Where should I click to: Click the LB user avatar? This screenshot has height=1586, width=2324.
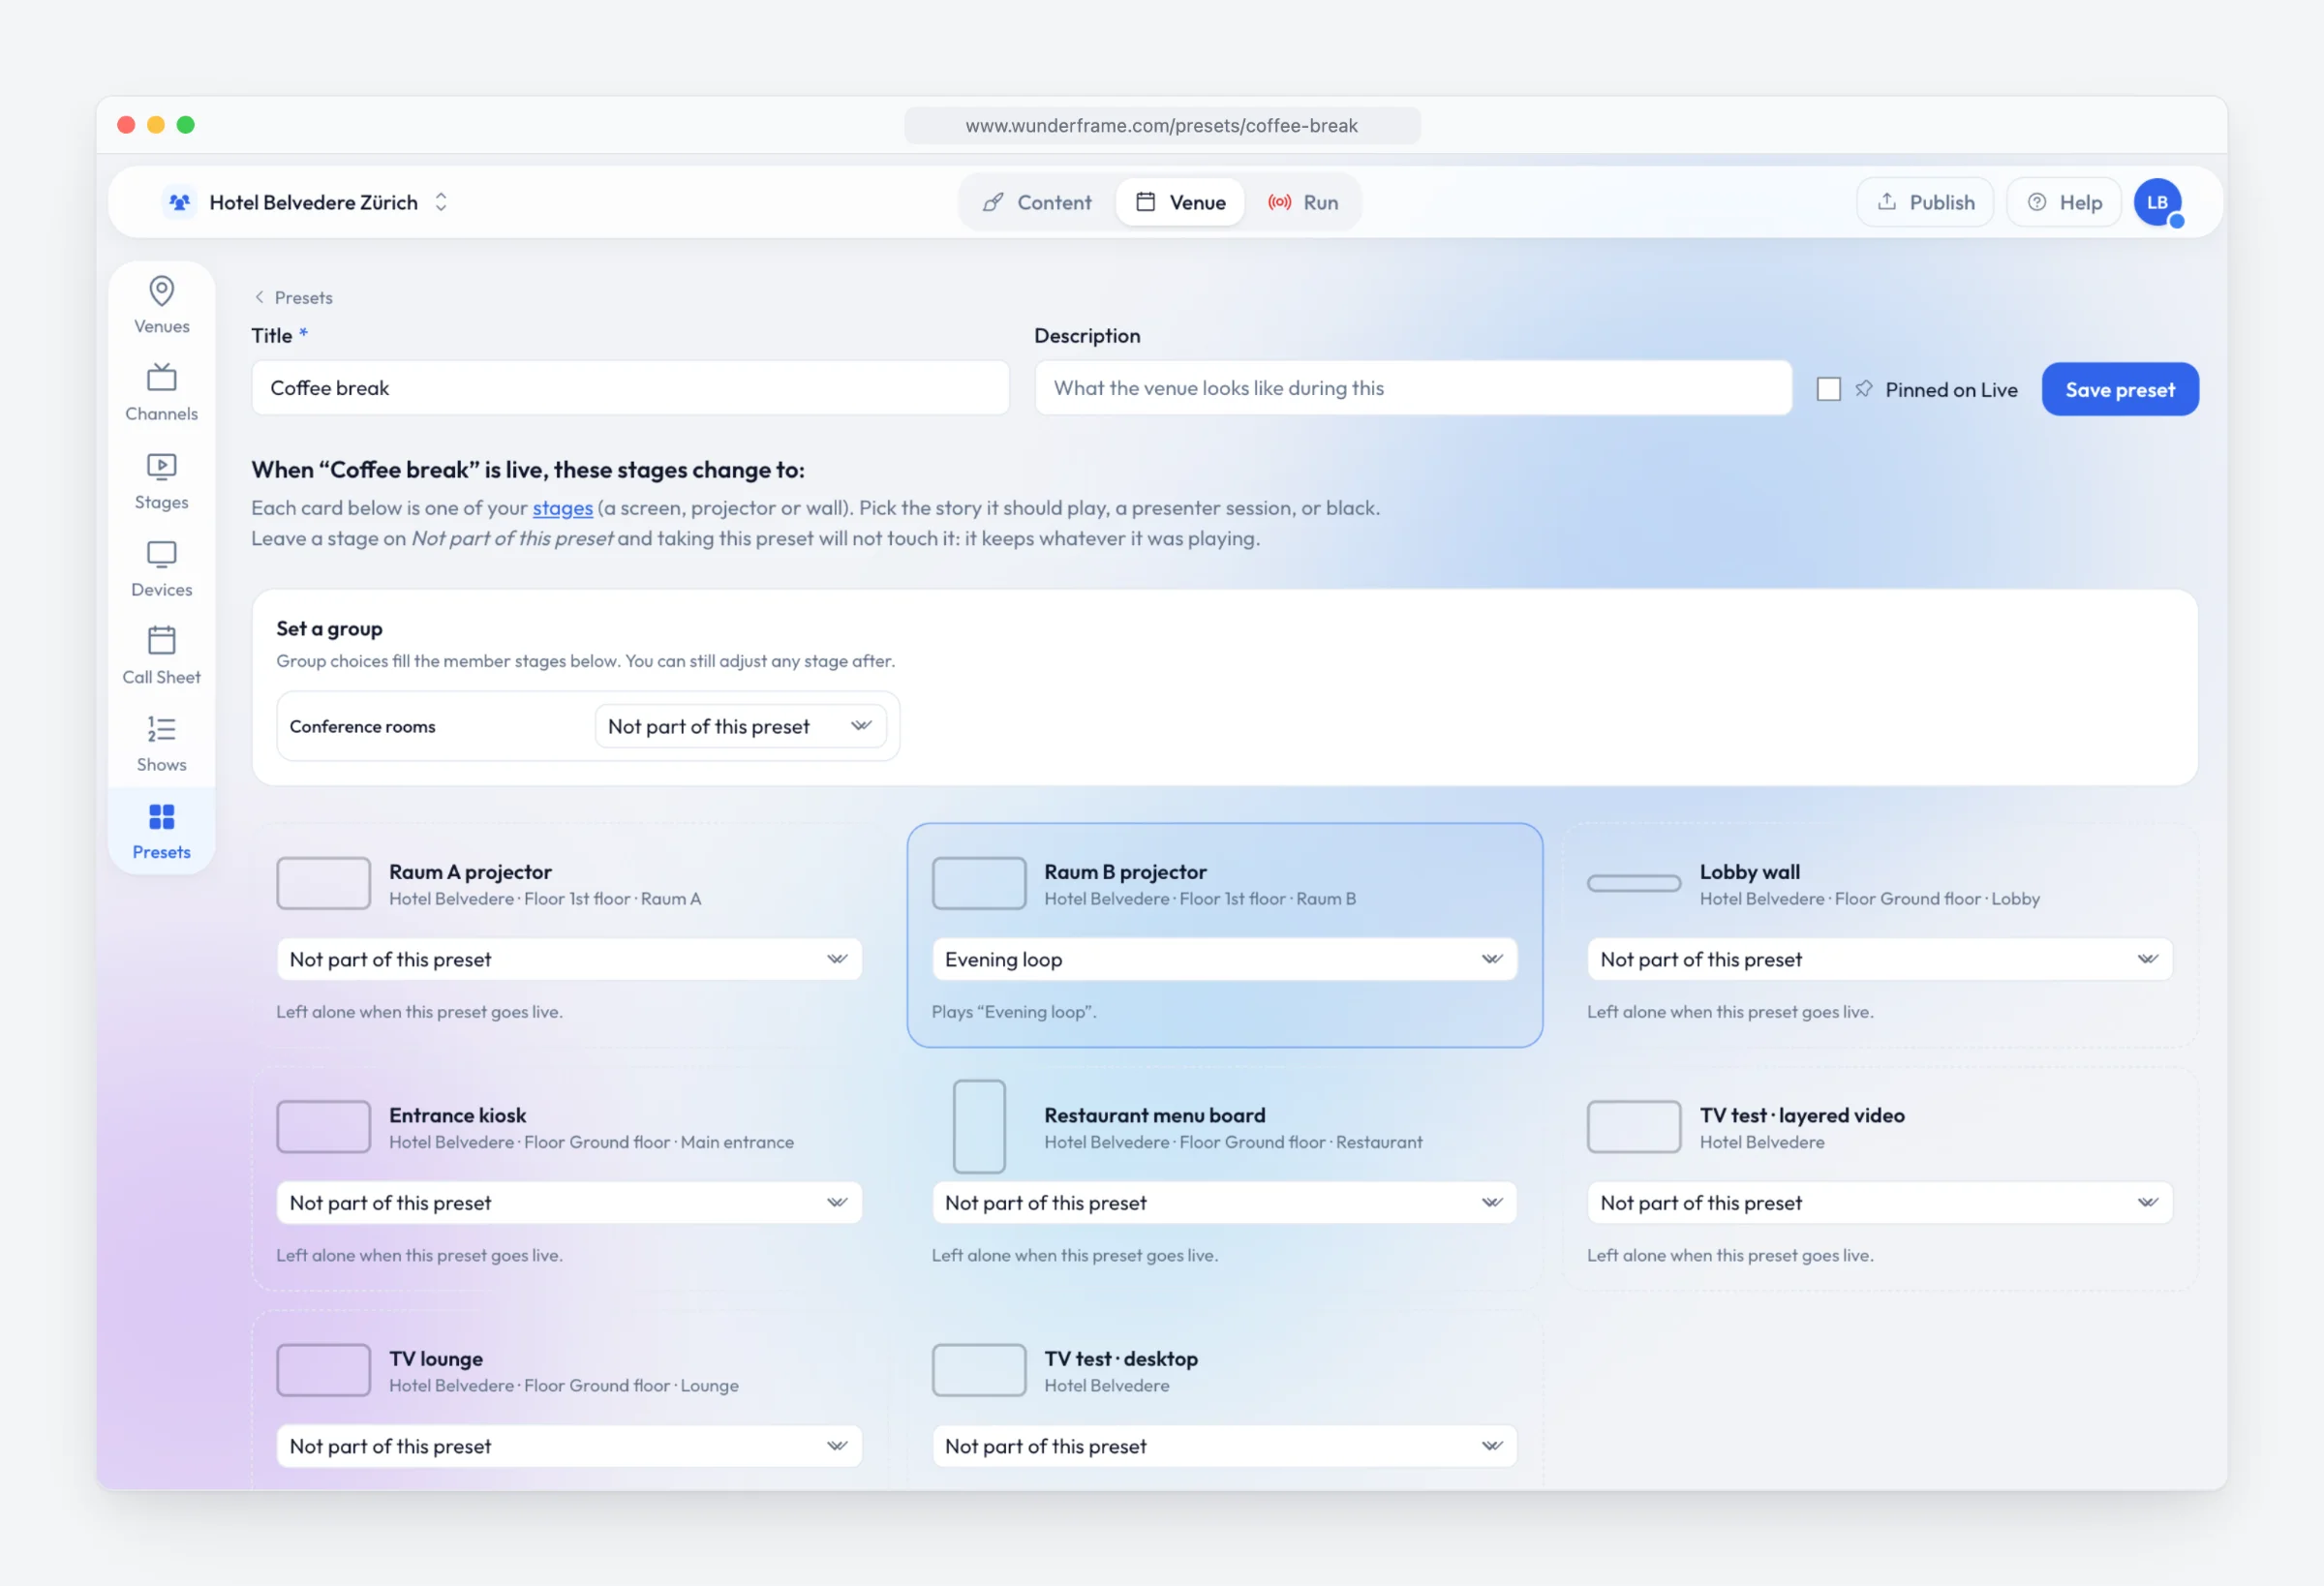pos(2157,203)
